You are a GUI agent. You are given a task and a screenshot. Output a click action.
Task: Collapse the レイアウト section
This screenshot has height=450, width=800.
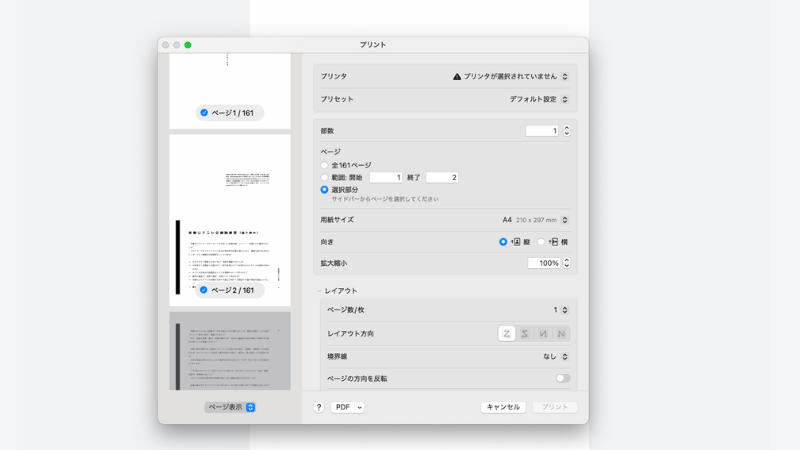(319, 291)
